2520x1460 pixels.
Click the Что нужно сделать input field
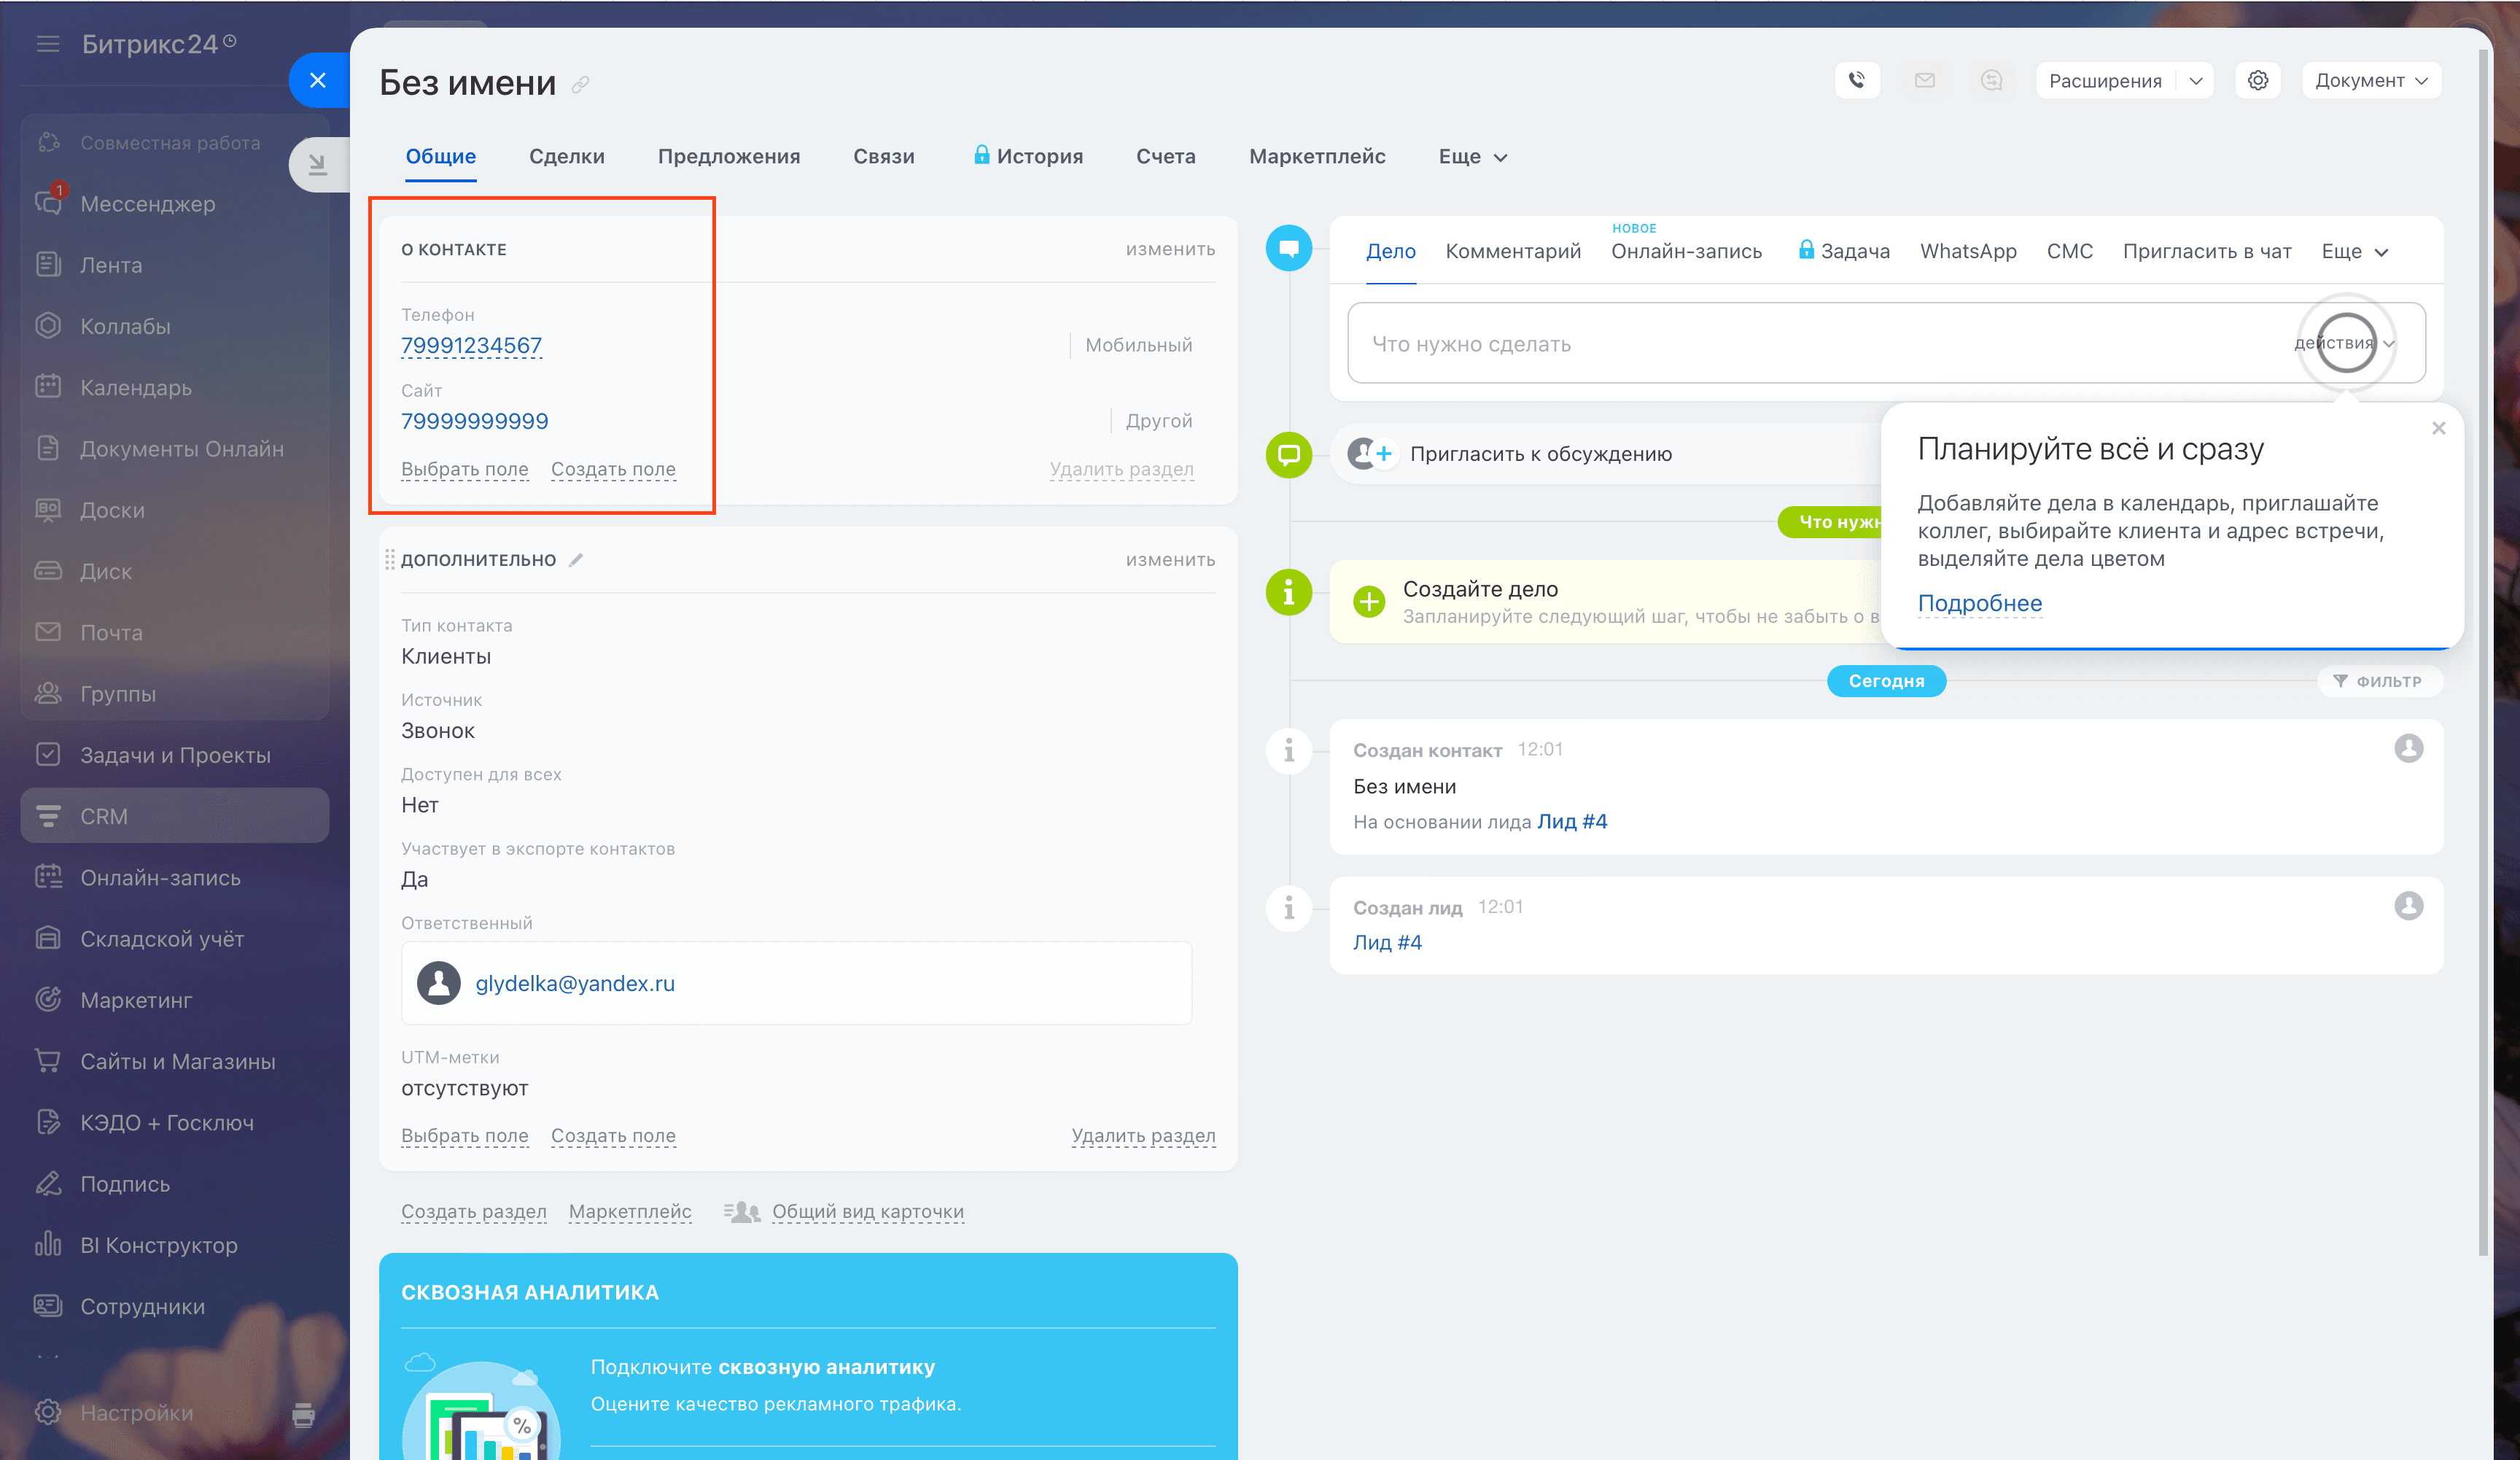pos(1800,344)
